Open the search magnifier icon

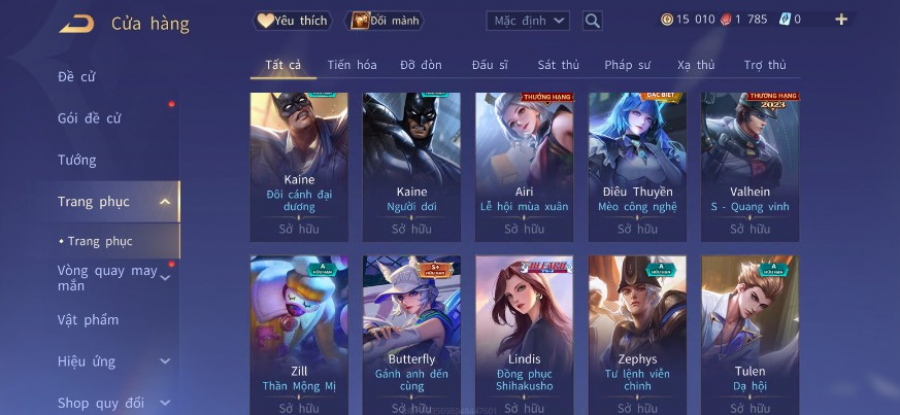[592, 21]
